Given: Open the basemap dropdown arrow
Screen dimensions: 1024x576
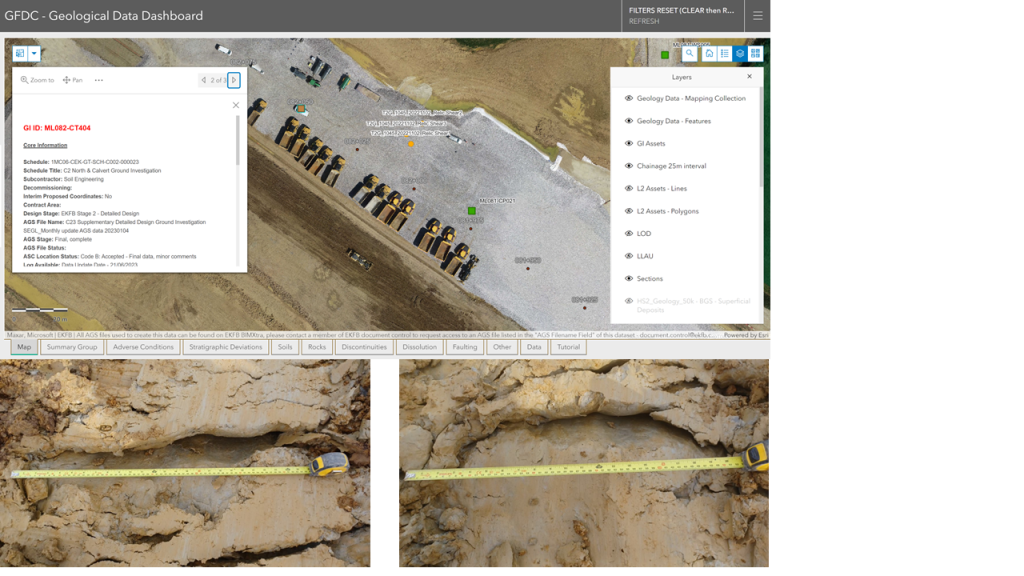Looking at the screenshot, I should coord(34,52).
